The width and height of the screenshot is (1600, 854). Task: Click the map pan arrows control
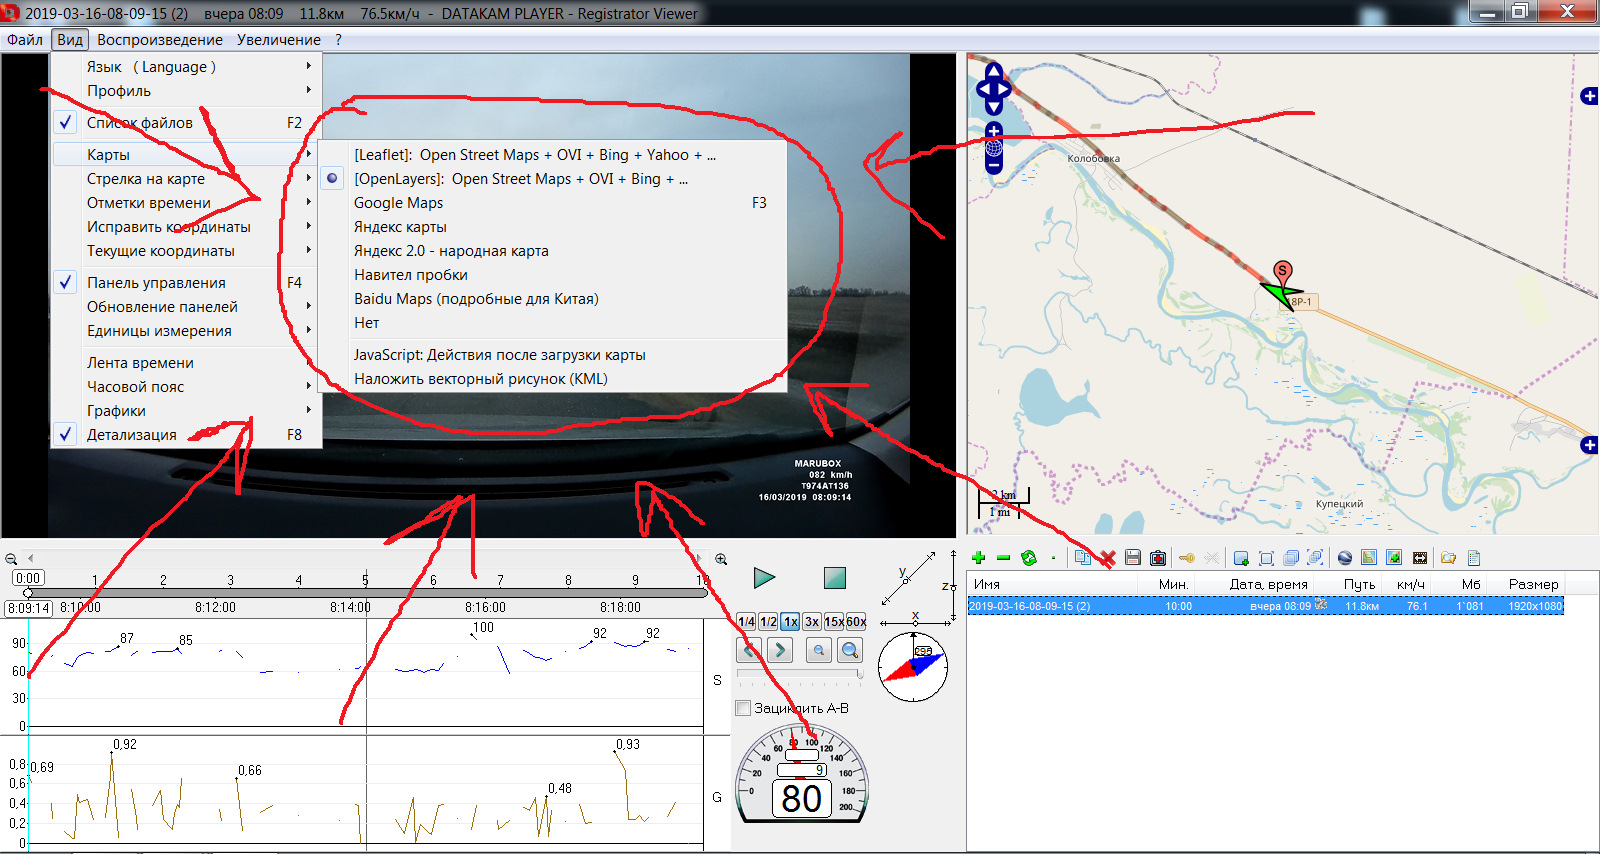tap(994, 88)
